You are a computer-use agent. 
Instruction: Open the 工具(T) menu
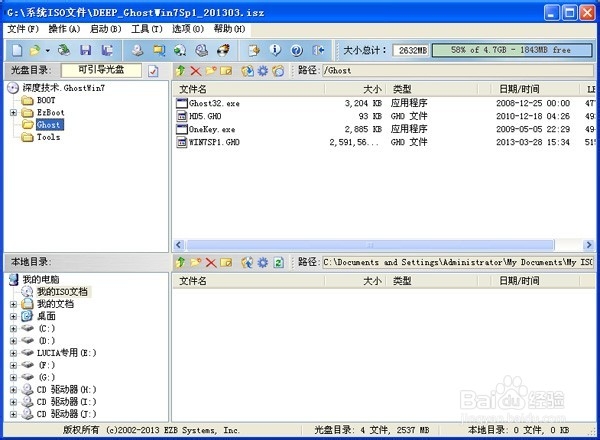(147, 29)
